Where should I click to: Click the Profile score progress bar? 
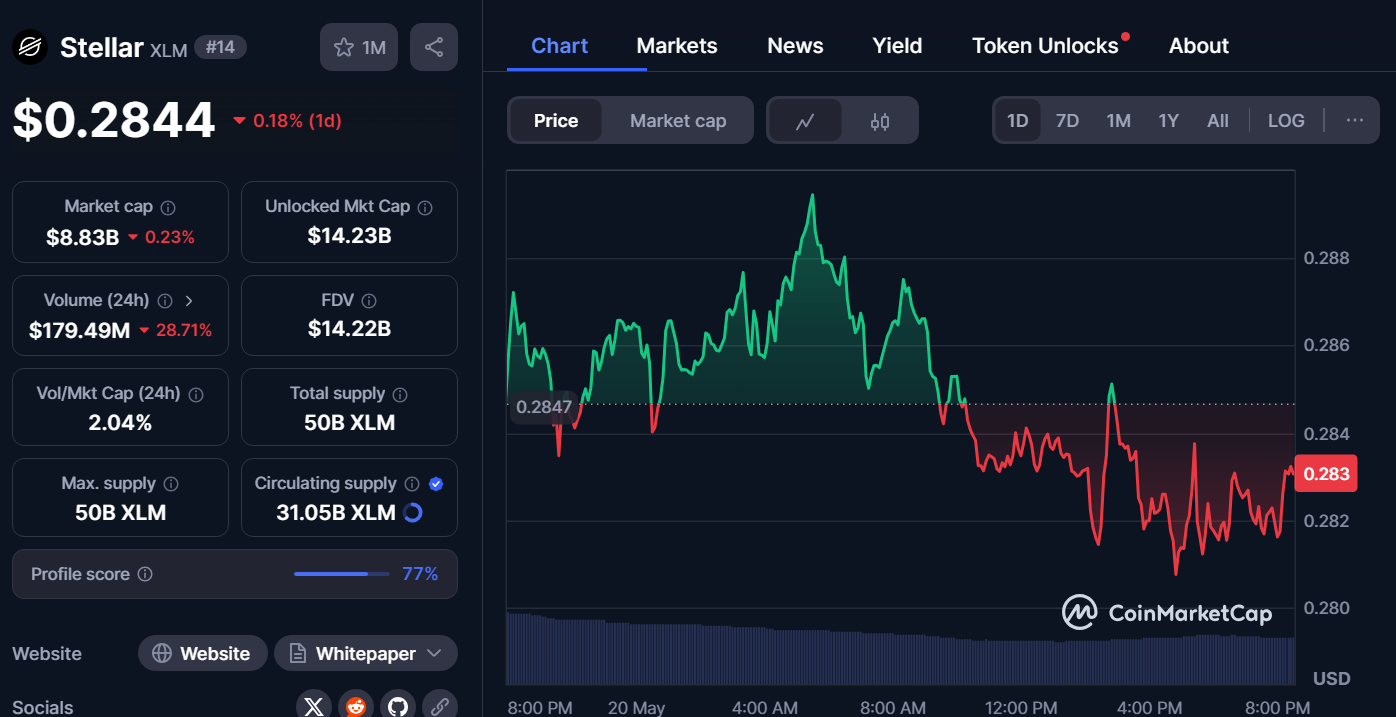point(342,574)
